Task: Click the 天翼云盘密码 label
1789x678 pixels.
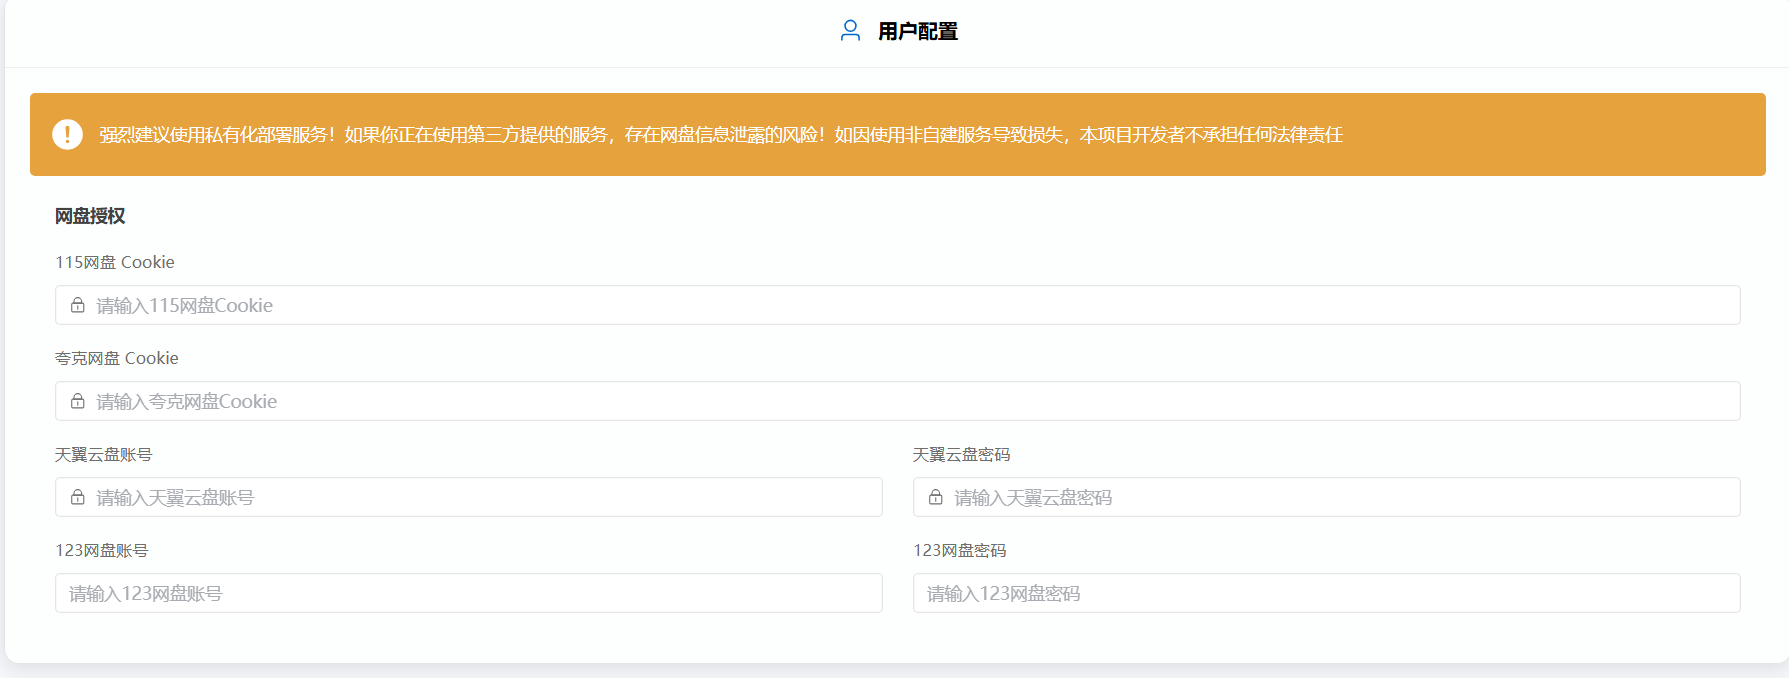Action: tap(961, 454)
